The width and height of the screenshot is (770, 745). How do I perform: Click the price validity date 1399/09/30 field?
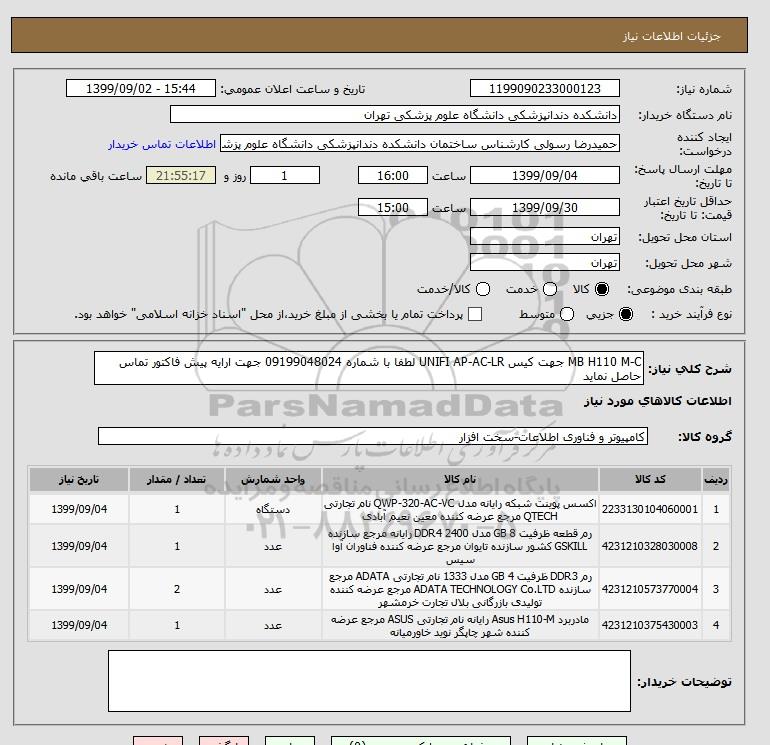[x=545, y=207]
